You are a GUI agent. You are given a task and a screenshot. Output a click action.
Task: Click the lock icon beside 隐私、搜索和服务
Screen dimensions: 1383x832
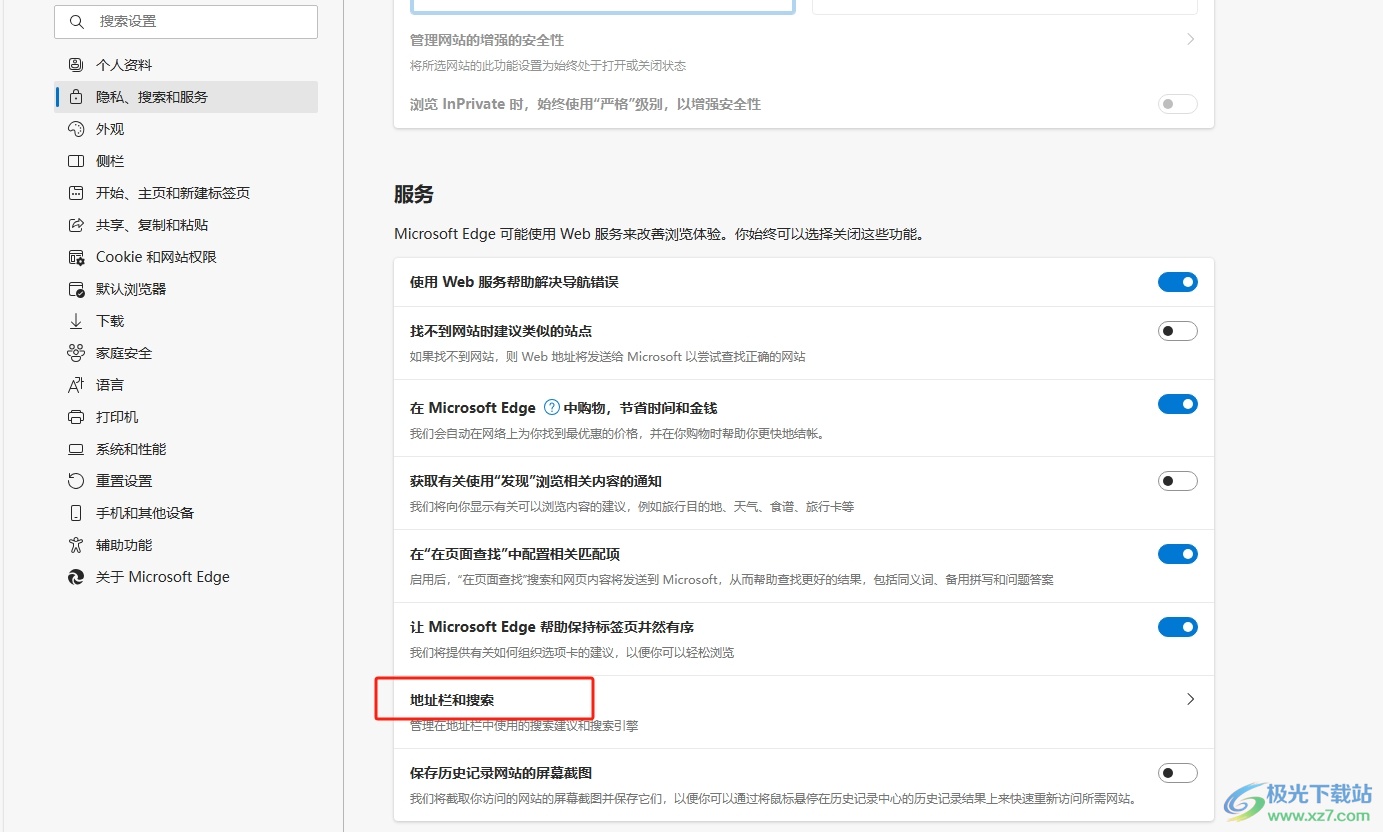(76, 97)
